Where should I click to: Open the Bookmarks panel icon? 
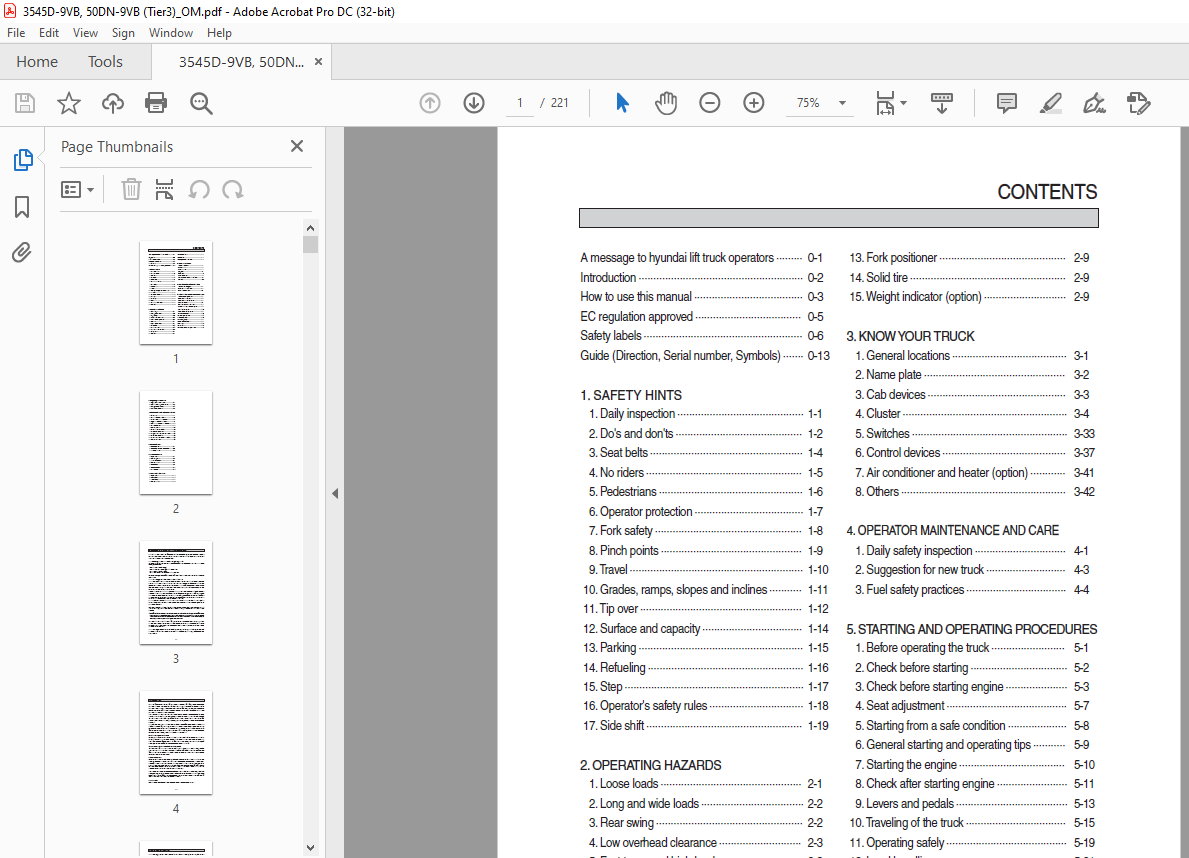coord(22,206)
